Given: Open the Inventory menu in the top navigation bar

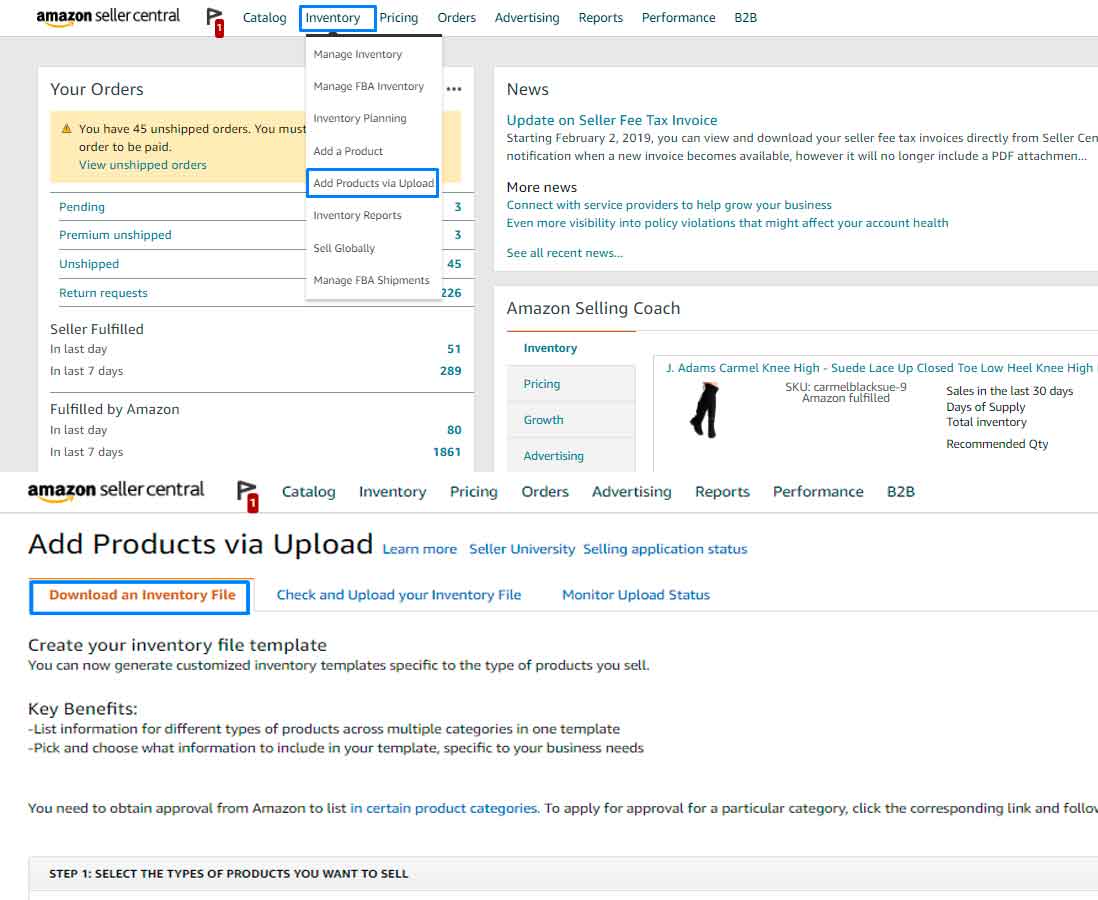Looking at the screenshot, I should pos(333,18).
